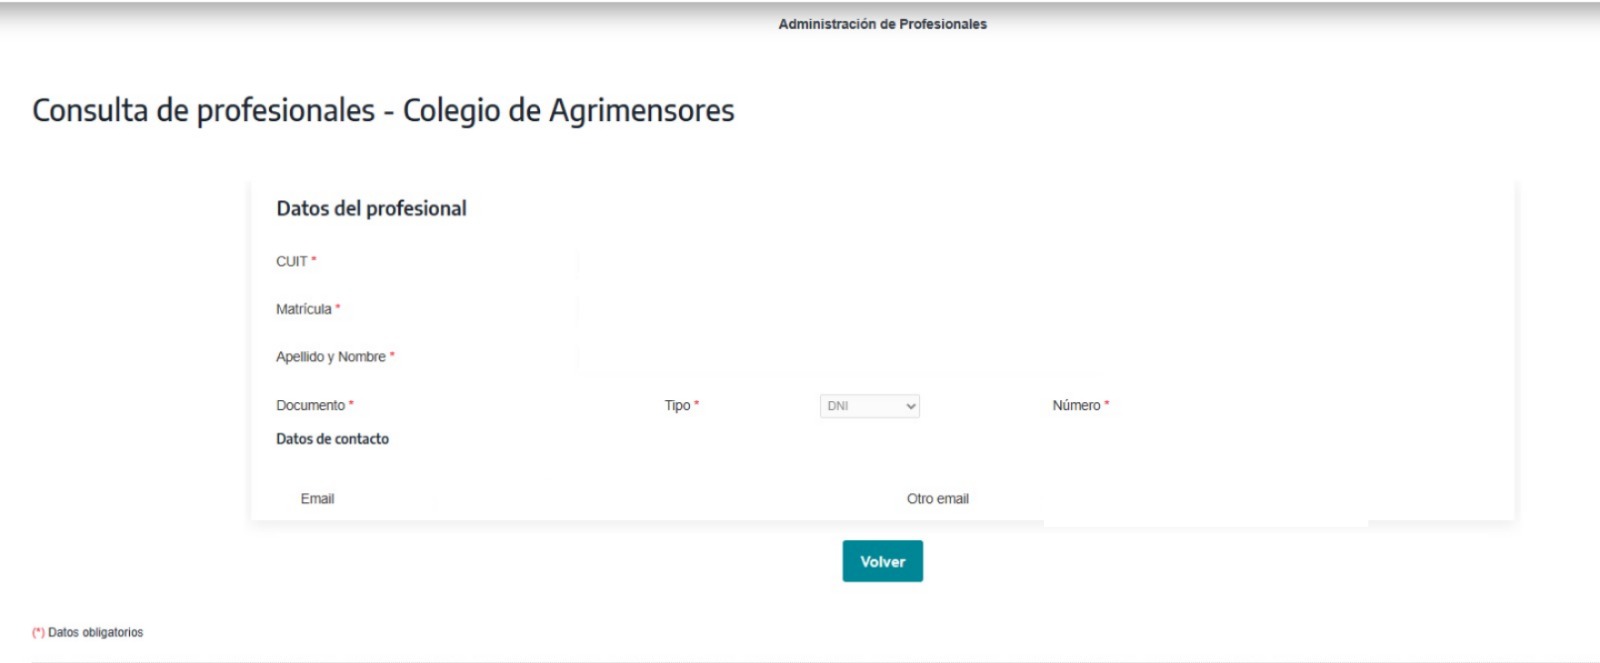This screenshot has height=663, width=1600.
Task: Click the Consulta de profesionales page title
Action: pyautogui.click(x=383, y=110)
